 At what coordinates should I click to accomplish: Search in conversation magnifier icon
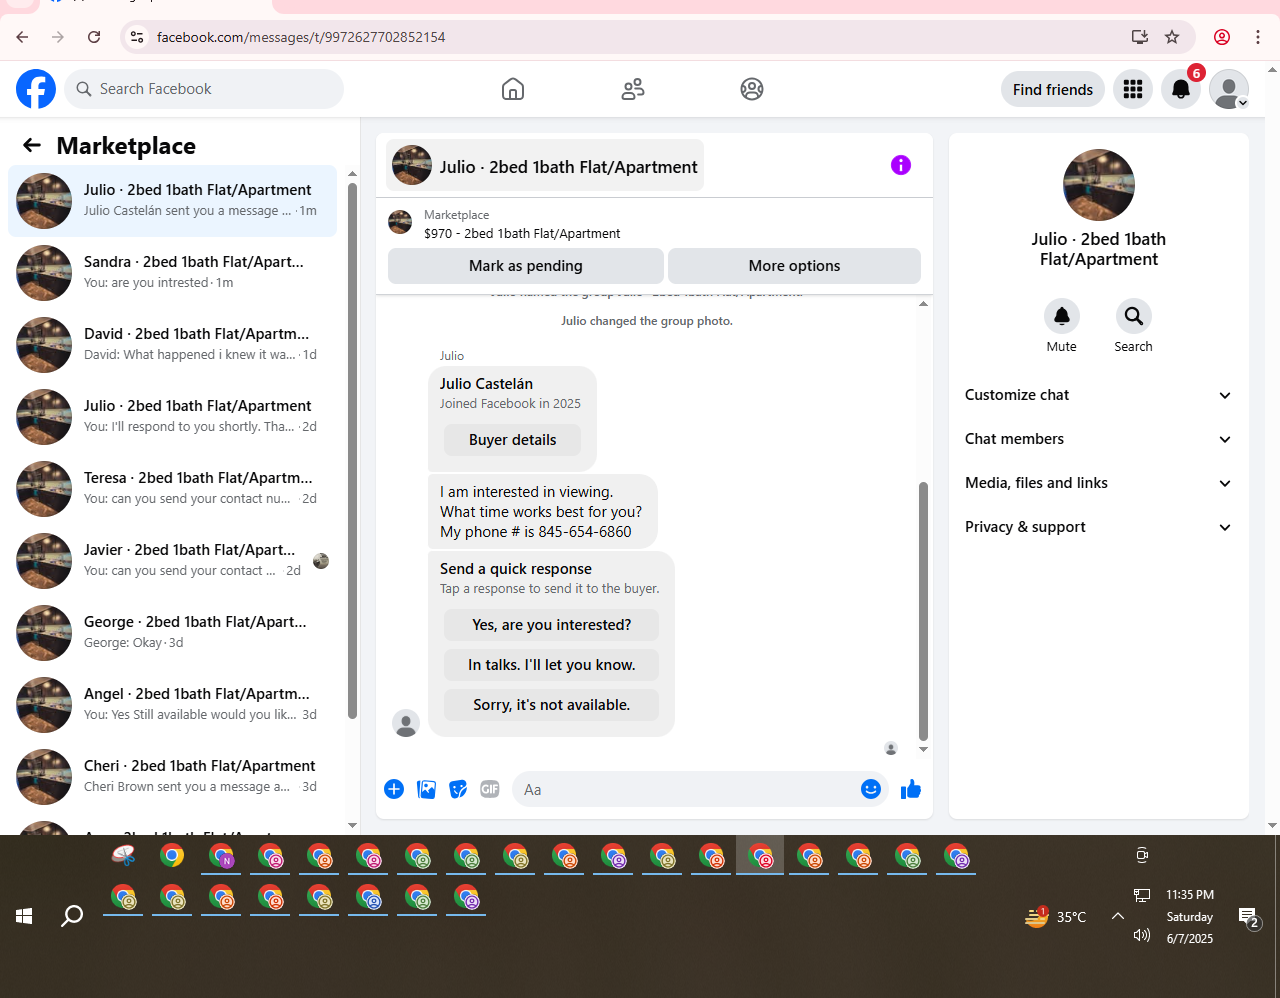pos(1134,316)
